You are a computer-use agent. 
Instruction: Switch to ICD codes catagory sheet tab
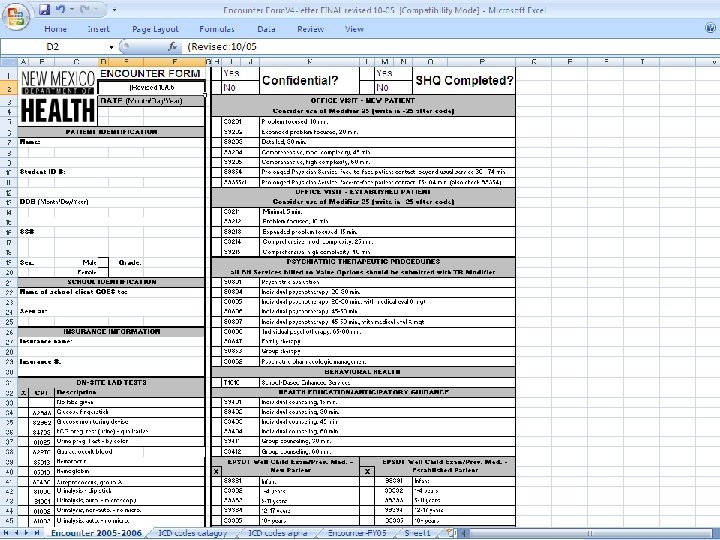coord(193,533)
